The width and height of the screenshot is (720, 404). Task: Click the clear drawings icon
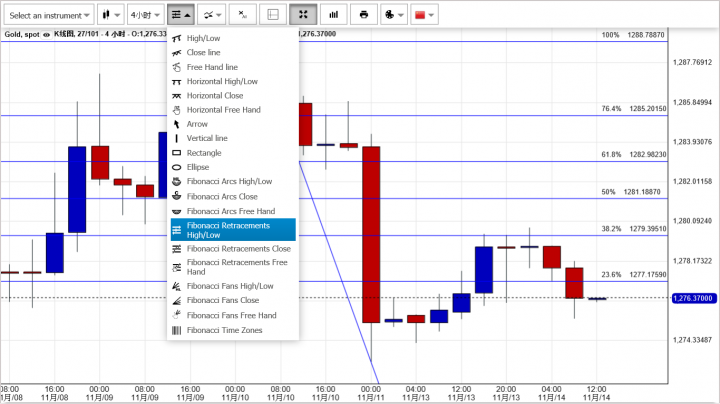(x=242, y=15)
